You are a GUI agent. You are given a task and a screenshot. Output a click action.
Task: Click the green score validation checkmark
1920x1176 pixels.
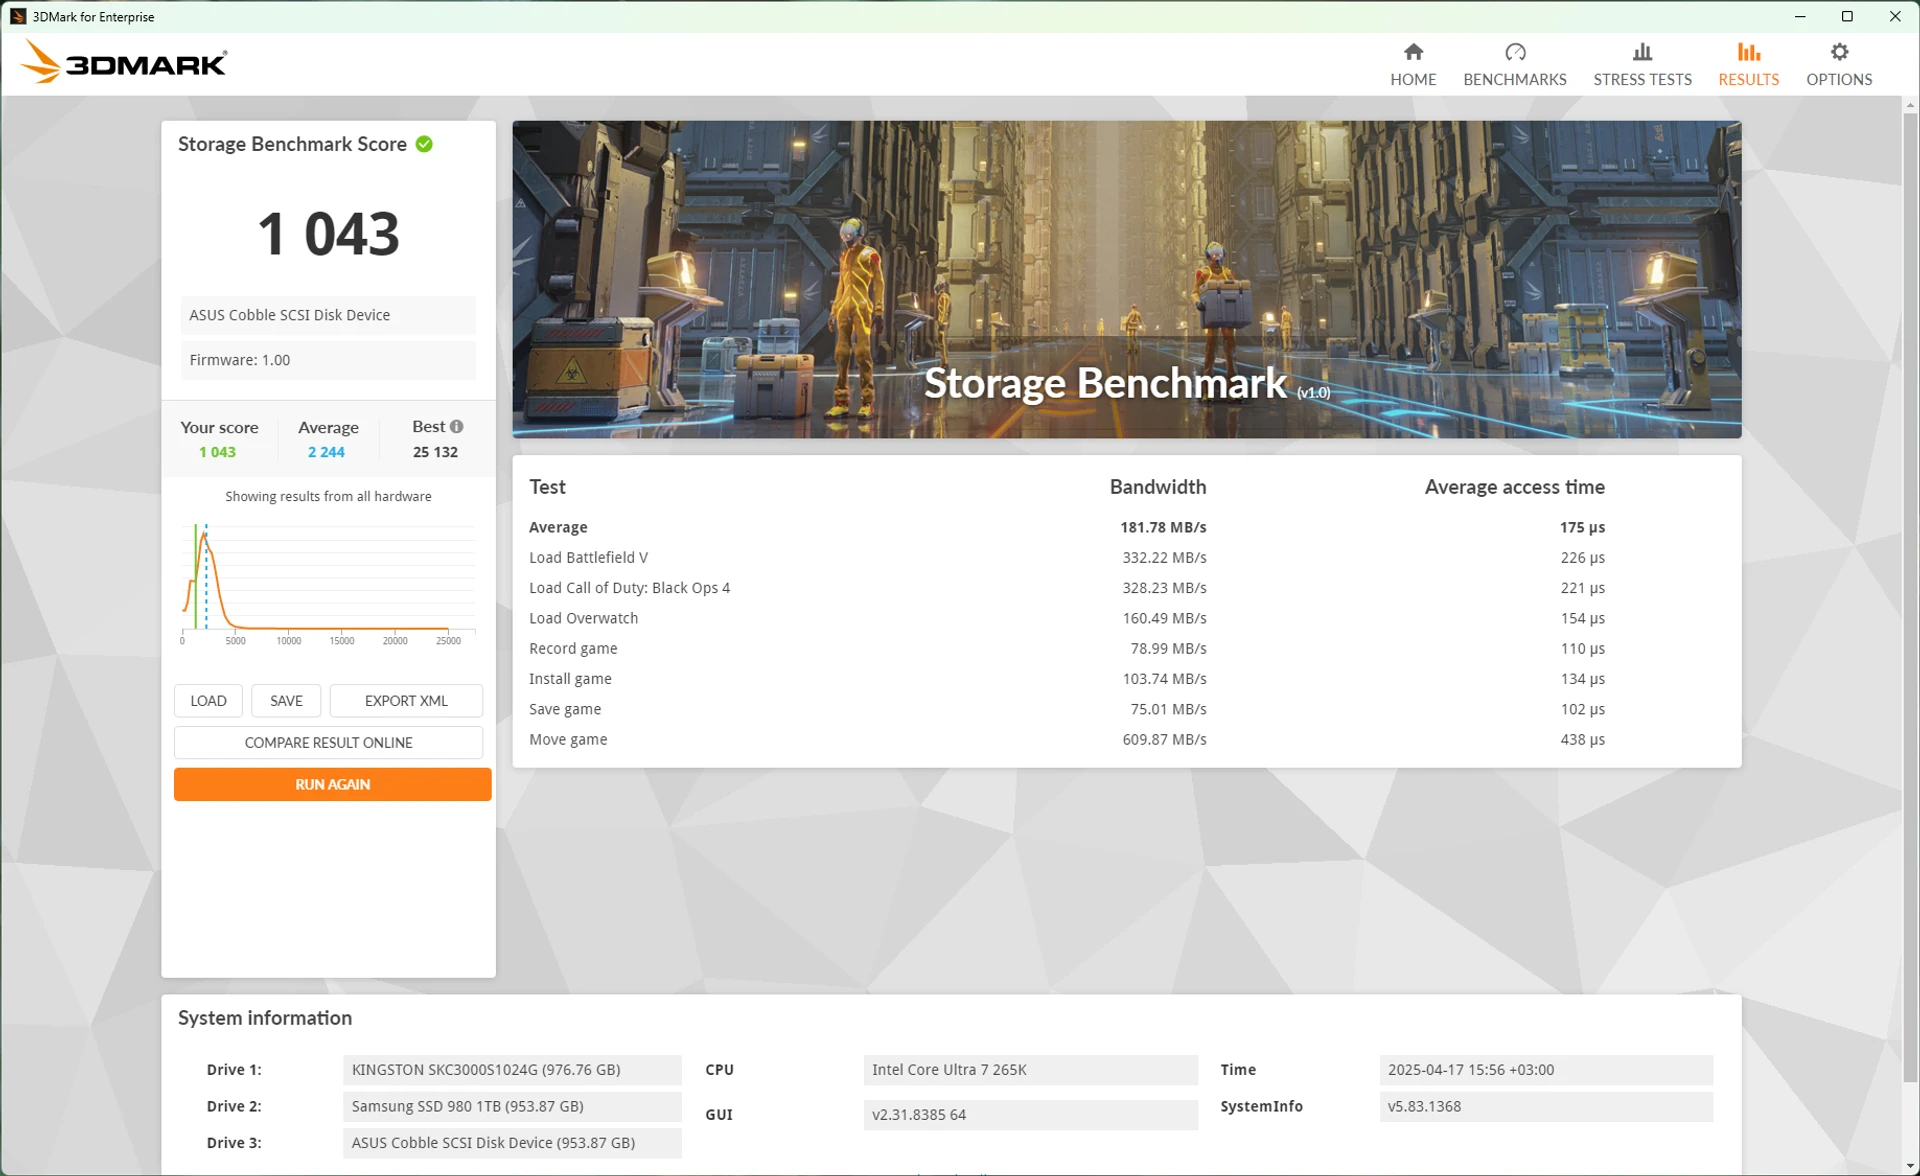tap(424, 144)
